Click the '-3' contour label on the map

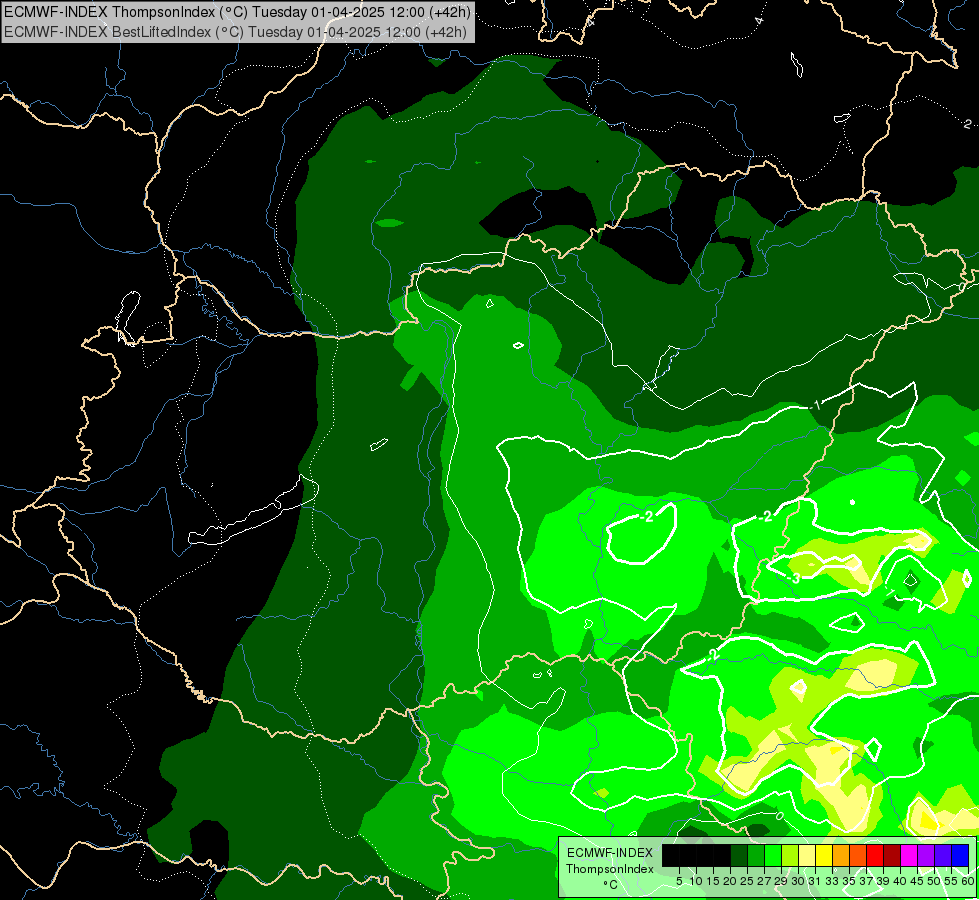[x=793, y=578]
